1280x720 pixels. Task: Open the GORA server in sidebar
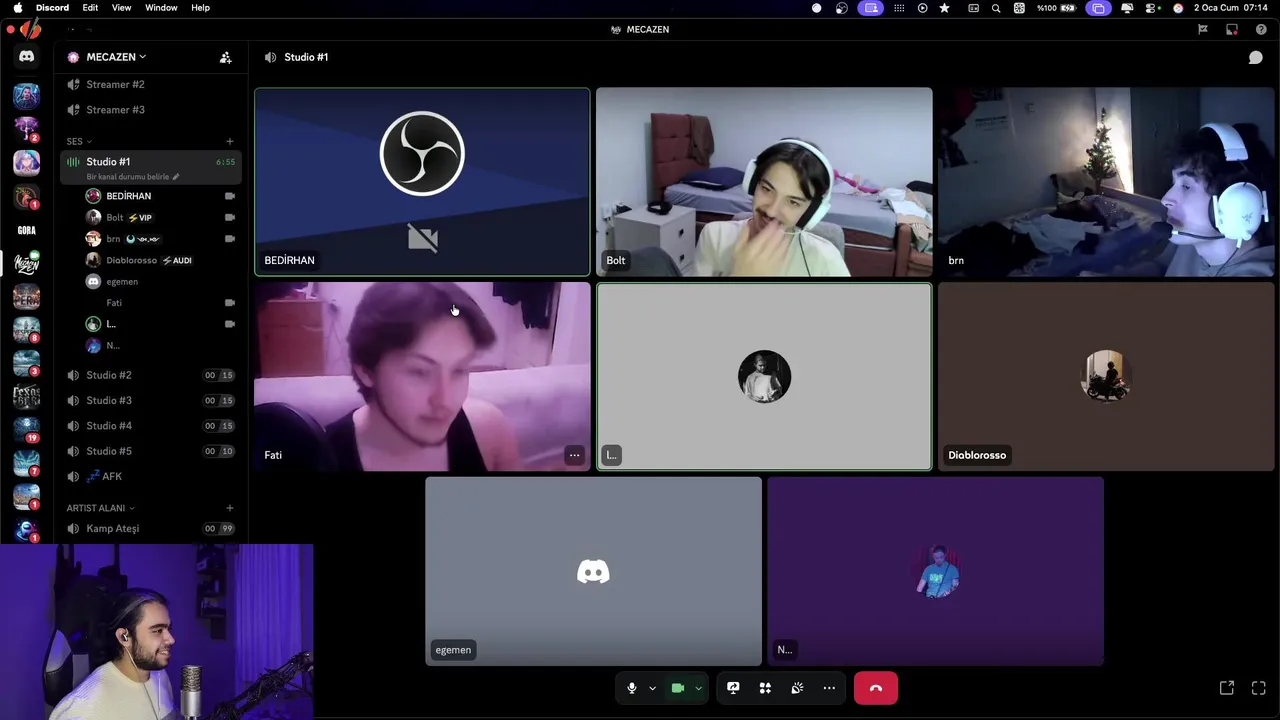[x=27, y=230]
